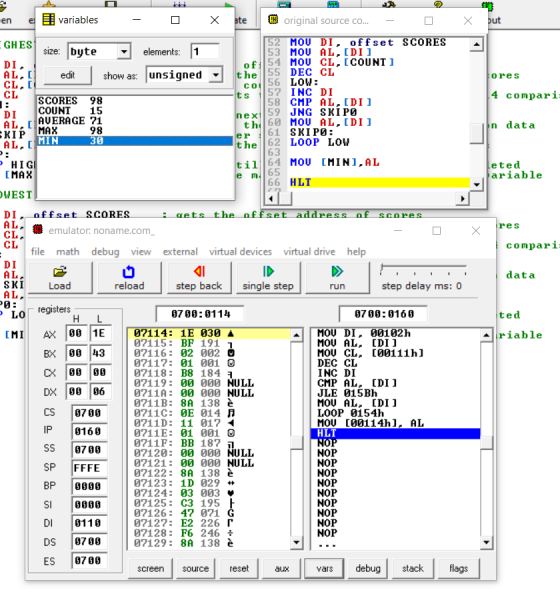Click the AX low register field 1E
This screenshot has width=560, height=592.
[x=100, y=333]
